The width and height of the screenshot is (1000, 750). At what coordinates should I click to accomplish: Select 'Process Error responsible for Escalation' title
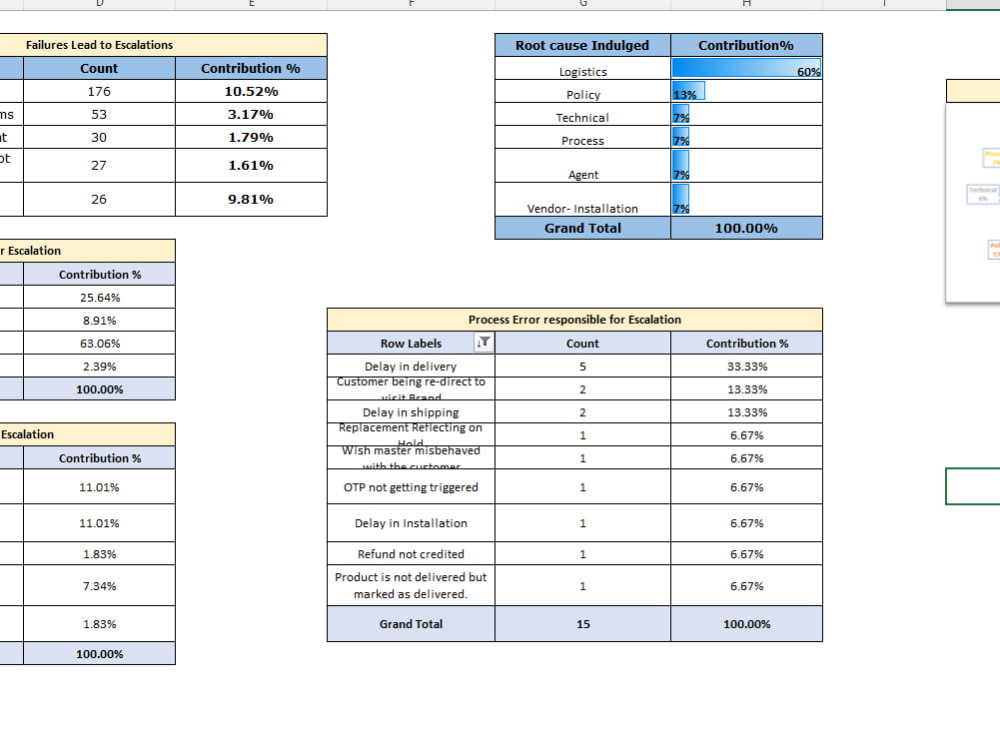tap(575, 320)
